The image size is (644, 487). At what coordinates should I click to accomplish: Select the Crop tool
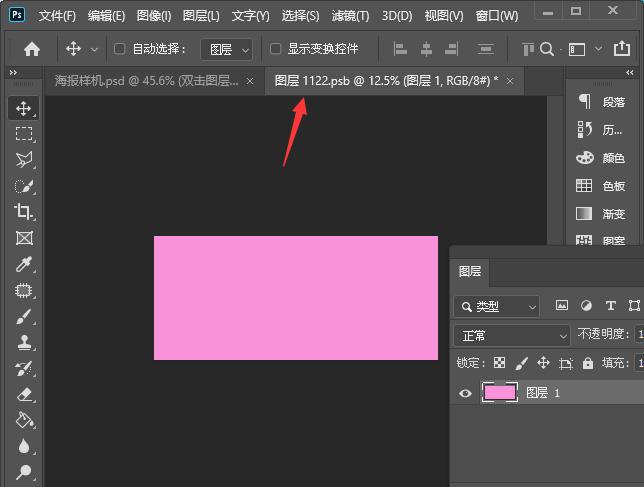pyautogui.click(x=24, y=211)
